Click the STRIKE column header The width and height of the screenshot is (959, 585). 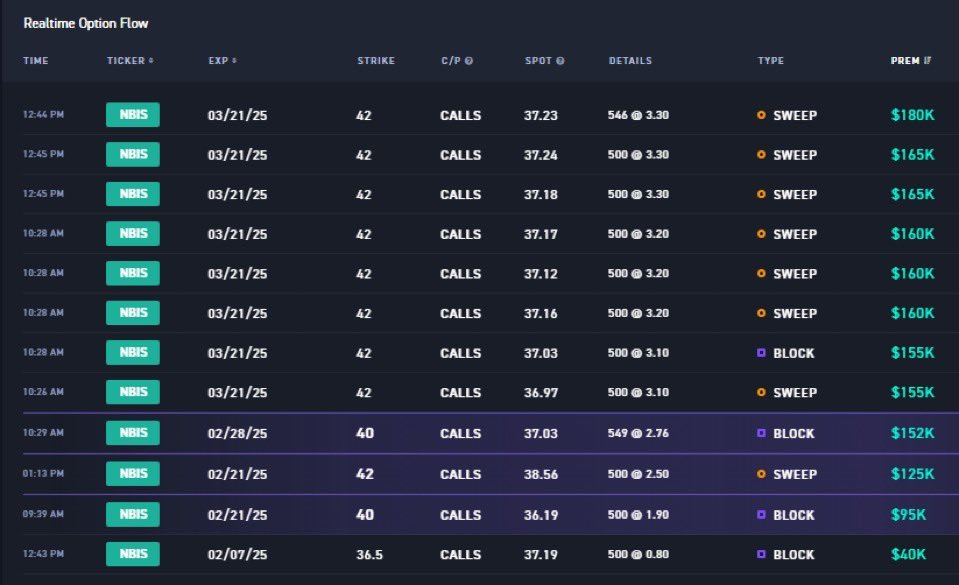[375, 61]
